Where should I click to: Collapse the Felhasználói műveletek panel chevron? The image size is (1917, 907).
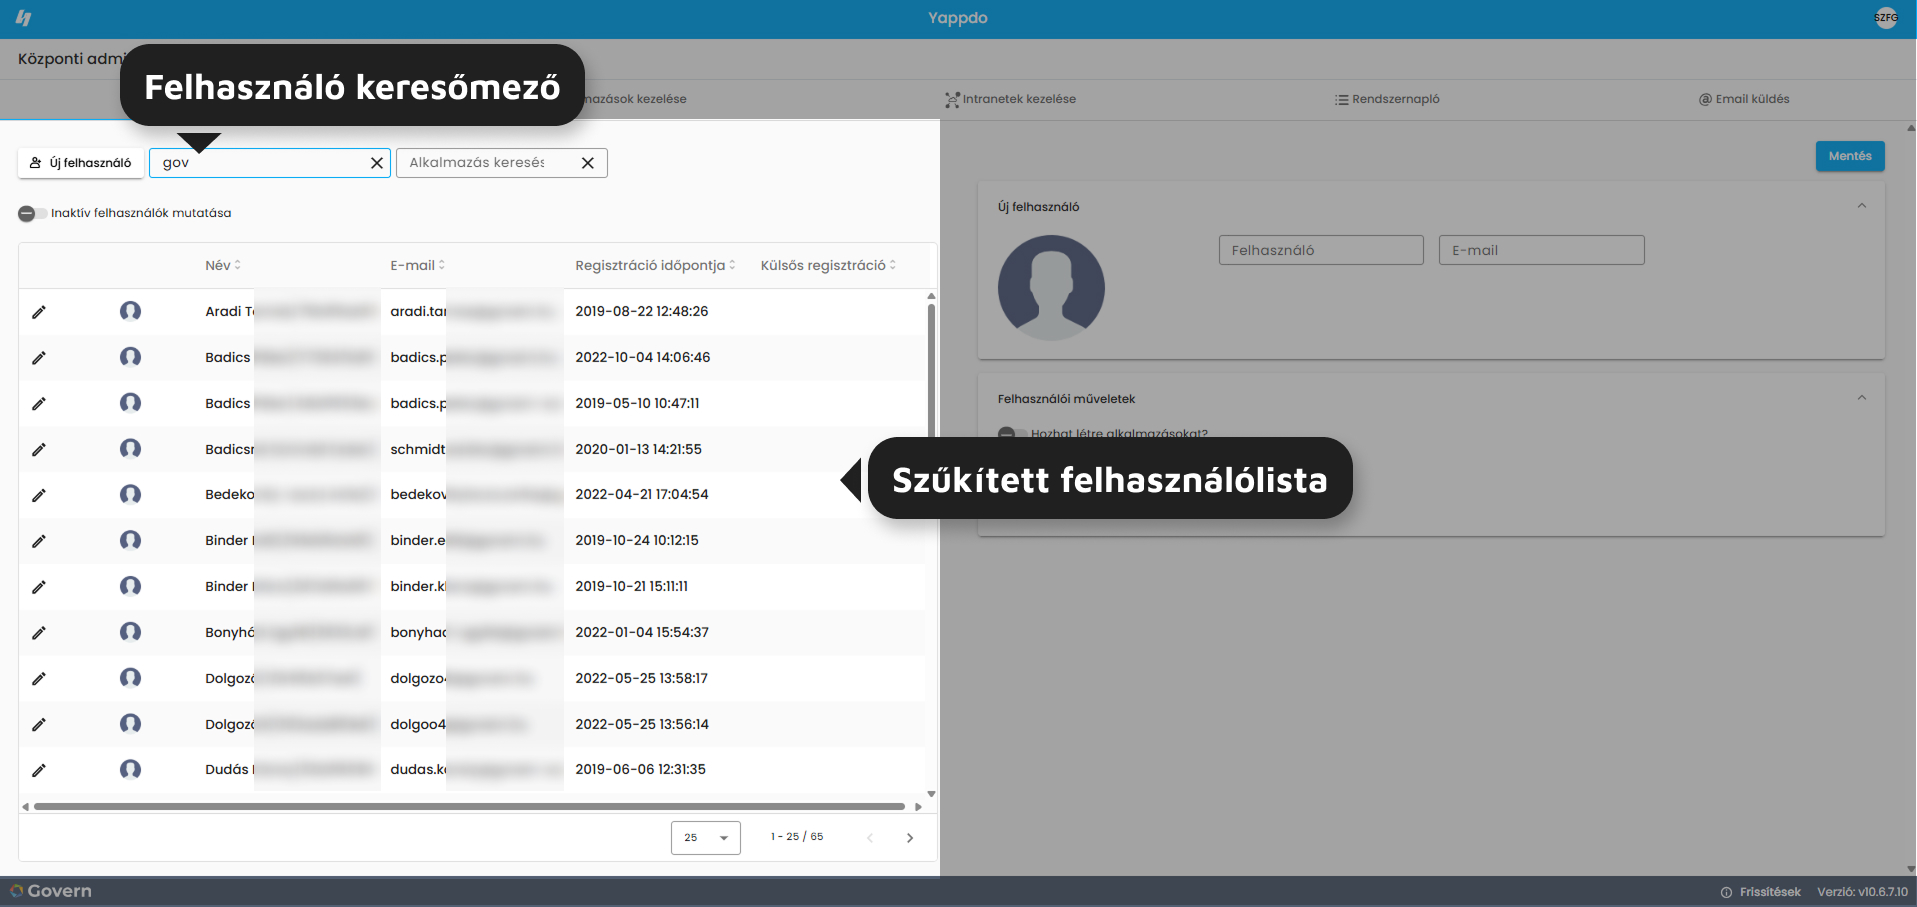coord(1862,398)
